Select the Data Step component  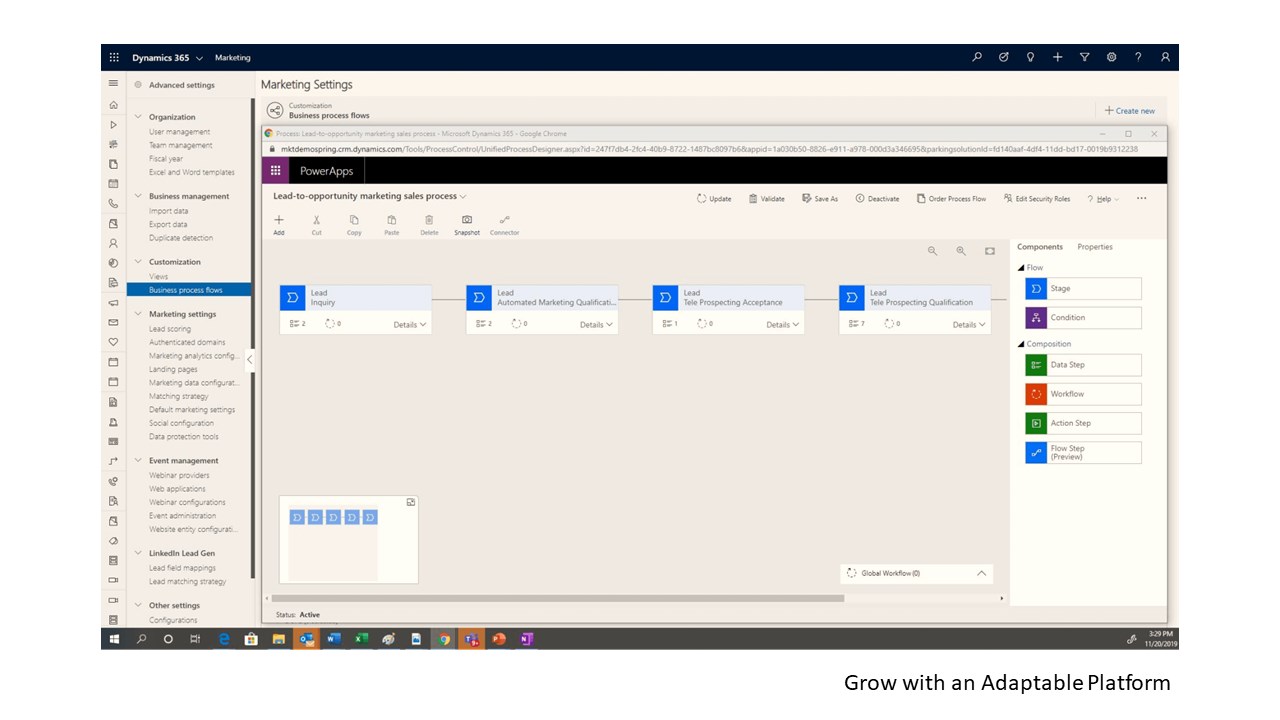point(1083,365)
